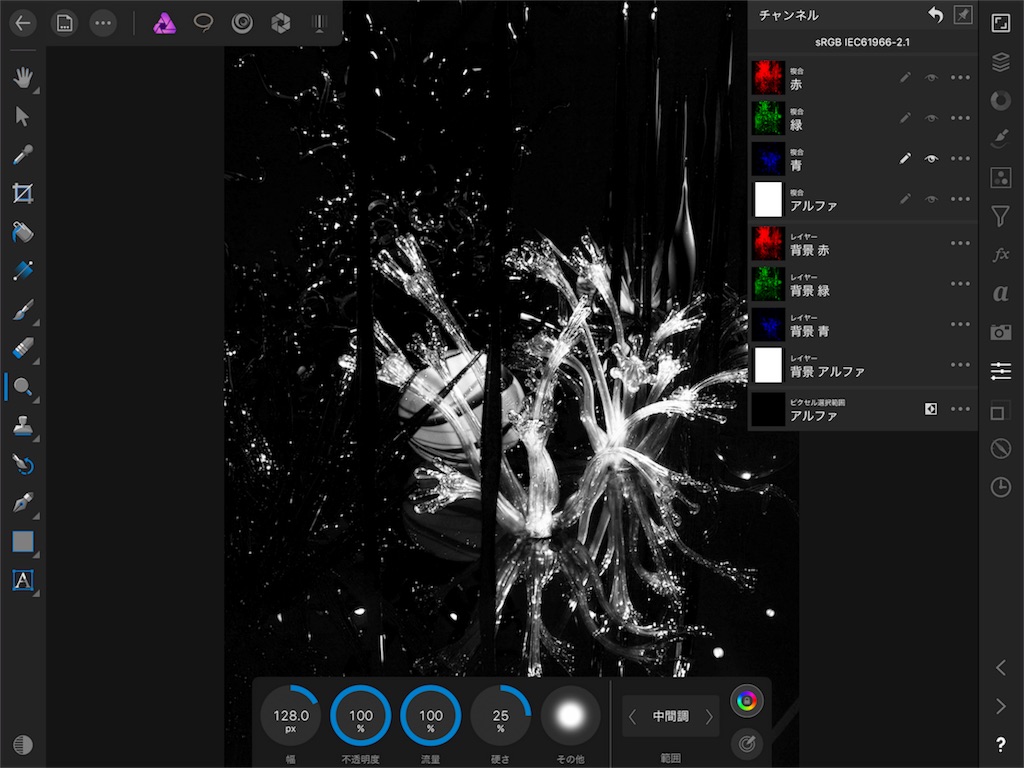Open options for the 緑 channel
Image resolution: width=1024 pixels, height=768 pixels.
(960, 118)
